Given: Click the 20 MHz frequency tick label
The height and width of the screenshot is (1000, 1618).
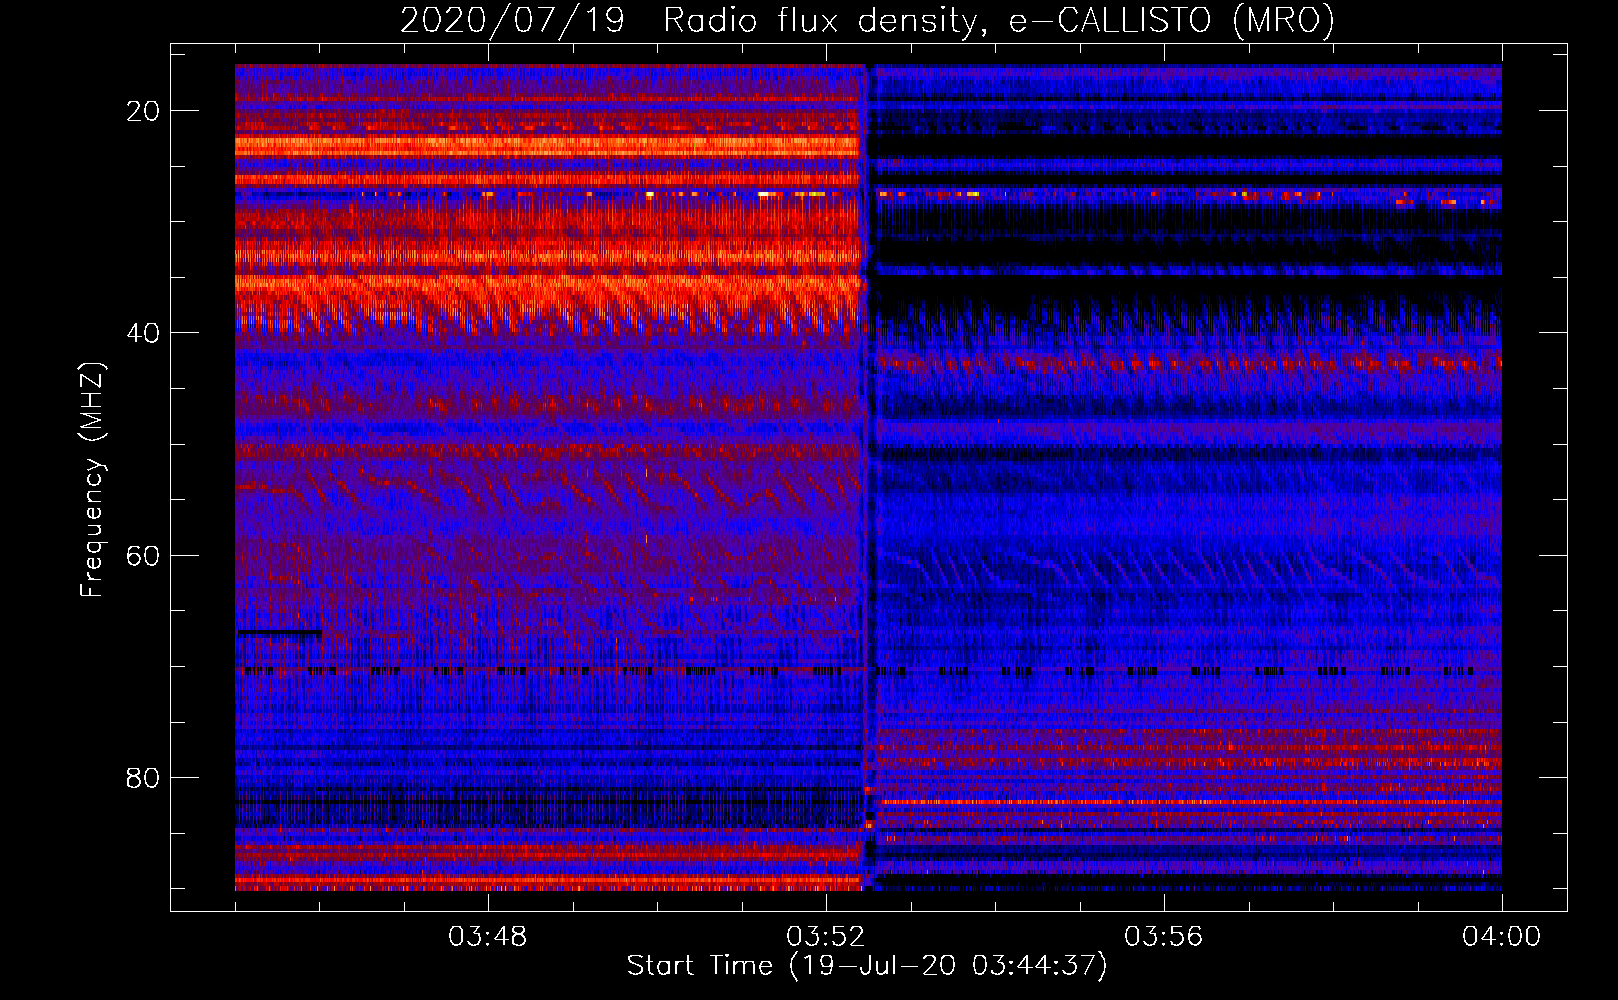Looking at the screenshot, I should [143, 111].
